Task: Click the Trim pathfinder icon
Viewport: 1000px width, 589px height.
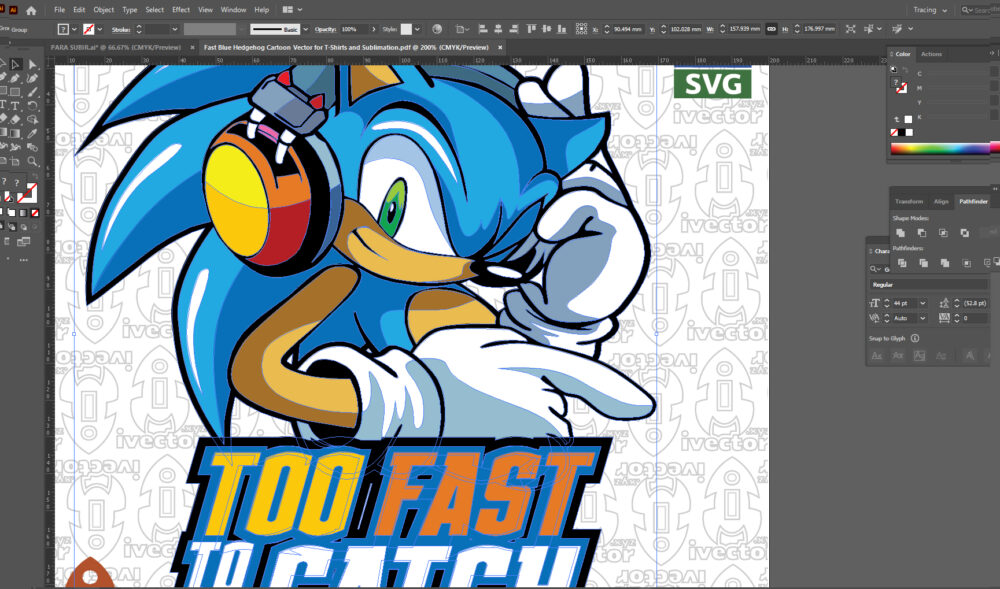Action: pos(923,263)
